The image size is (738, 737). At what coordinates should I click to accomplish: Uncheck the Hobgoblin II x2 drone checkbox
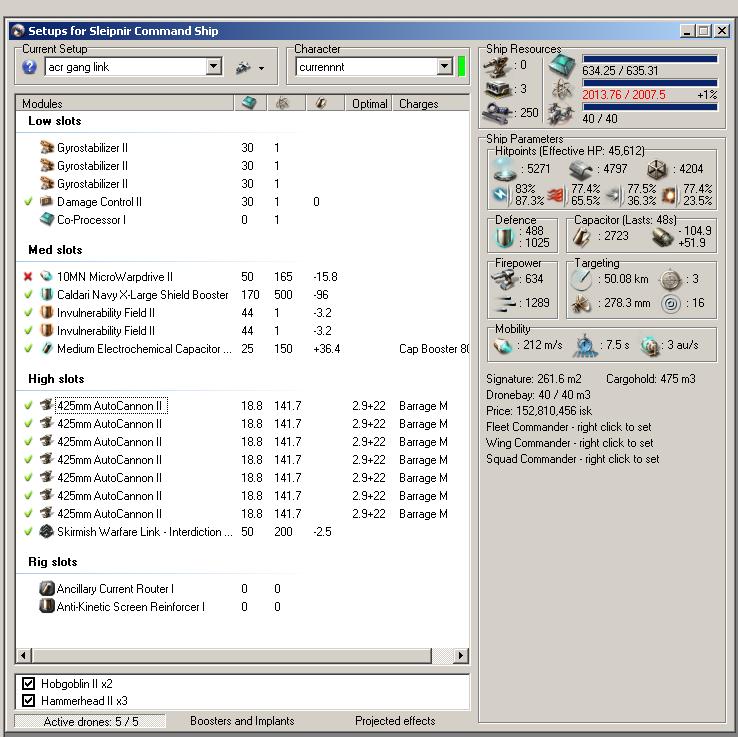(x=29, y=683)
